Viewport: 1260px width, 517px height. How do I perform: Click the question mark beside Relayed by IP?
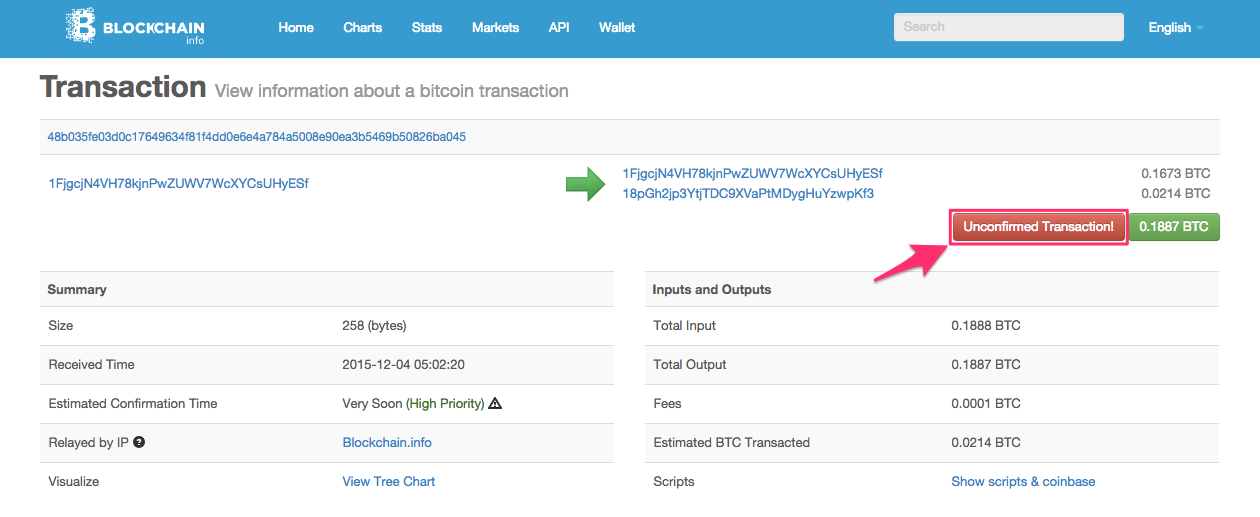tap(139, 442)
